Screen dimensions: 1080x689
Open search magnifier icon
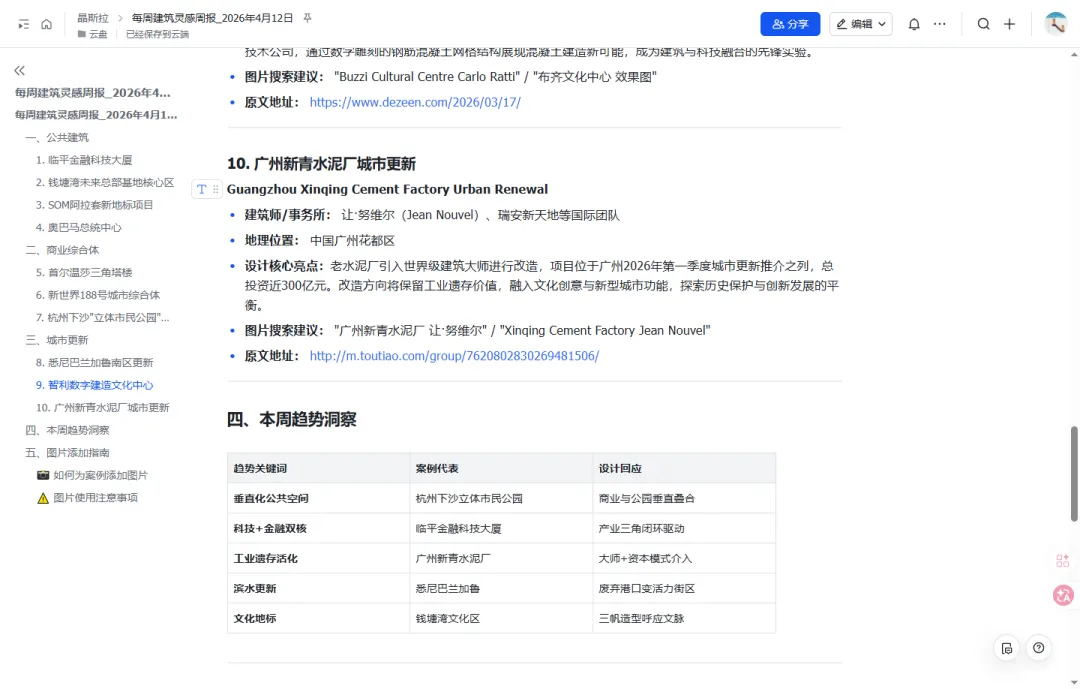(x=984, y=24)
